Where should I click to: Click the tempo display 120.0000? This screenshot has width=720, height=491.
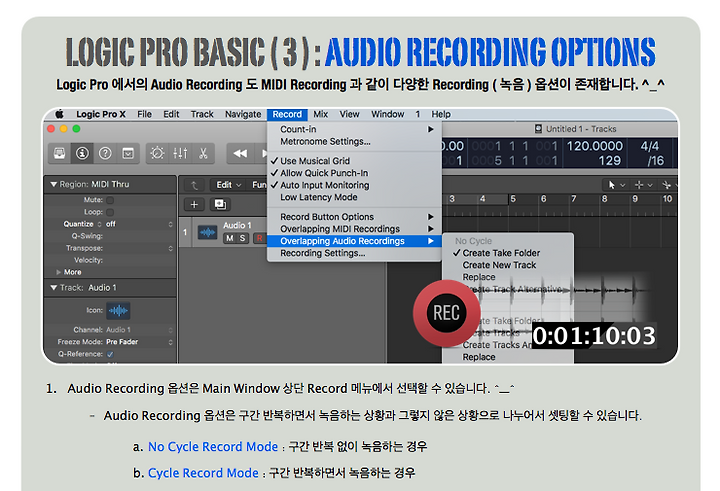(594, 146)
